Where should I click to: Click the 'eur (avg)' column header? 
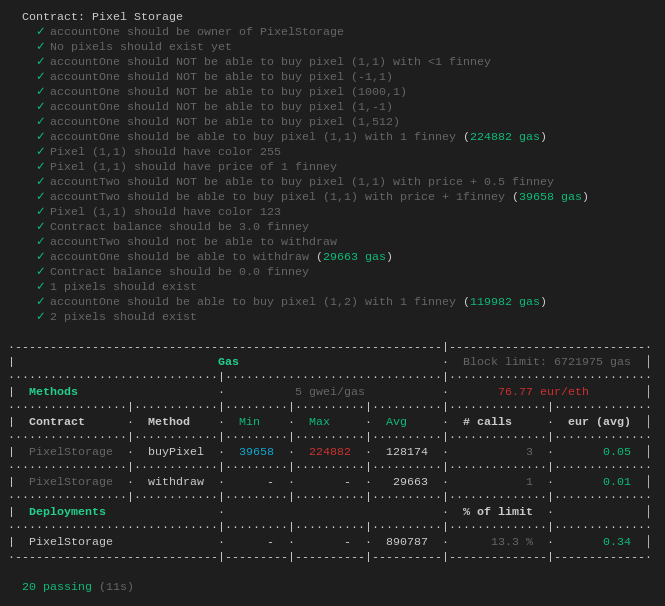click(x=599, y=422)
